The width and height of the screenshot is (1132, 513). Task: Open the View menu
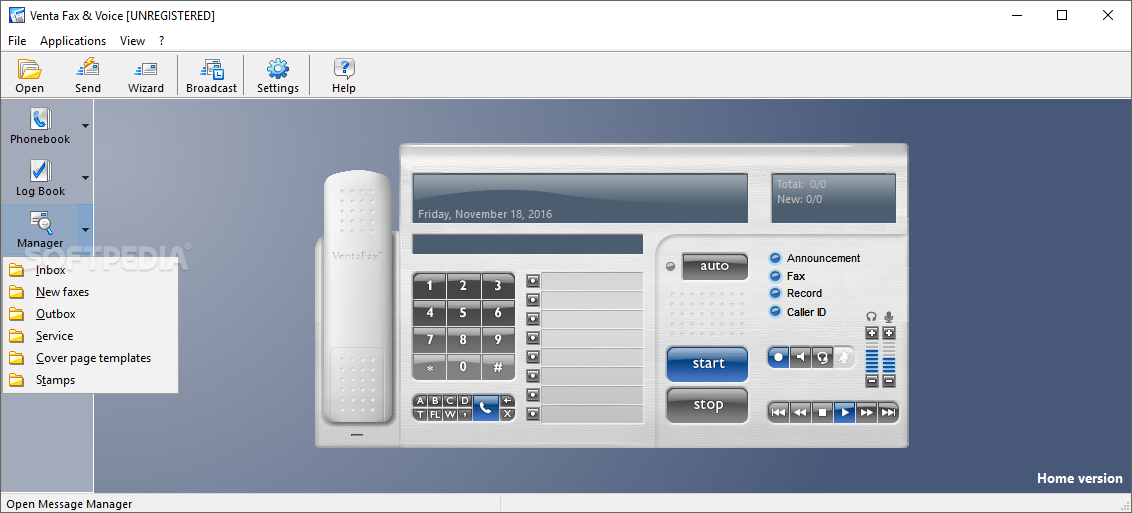132,41
